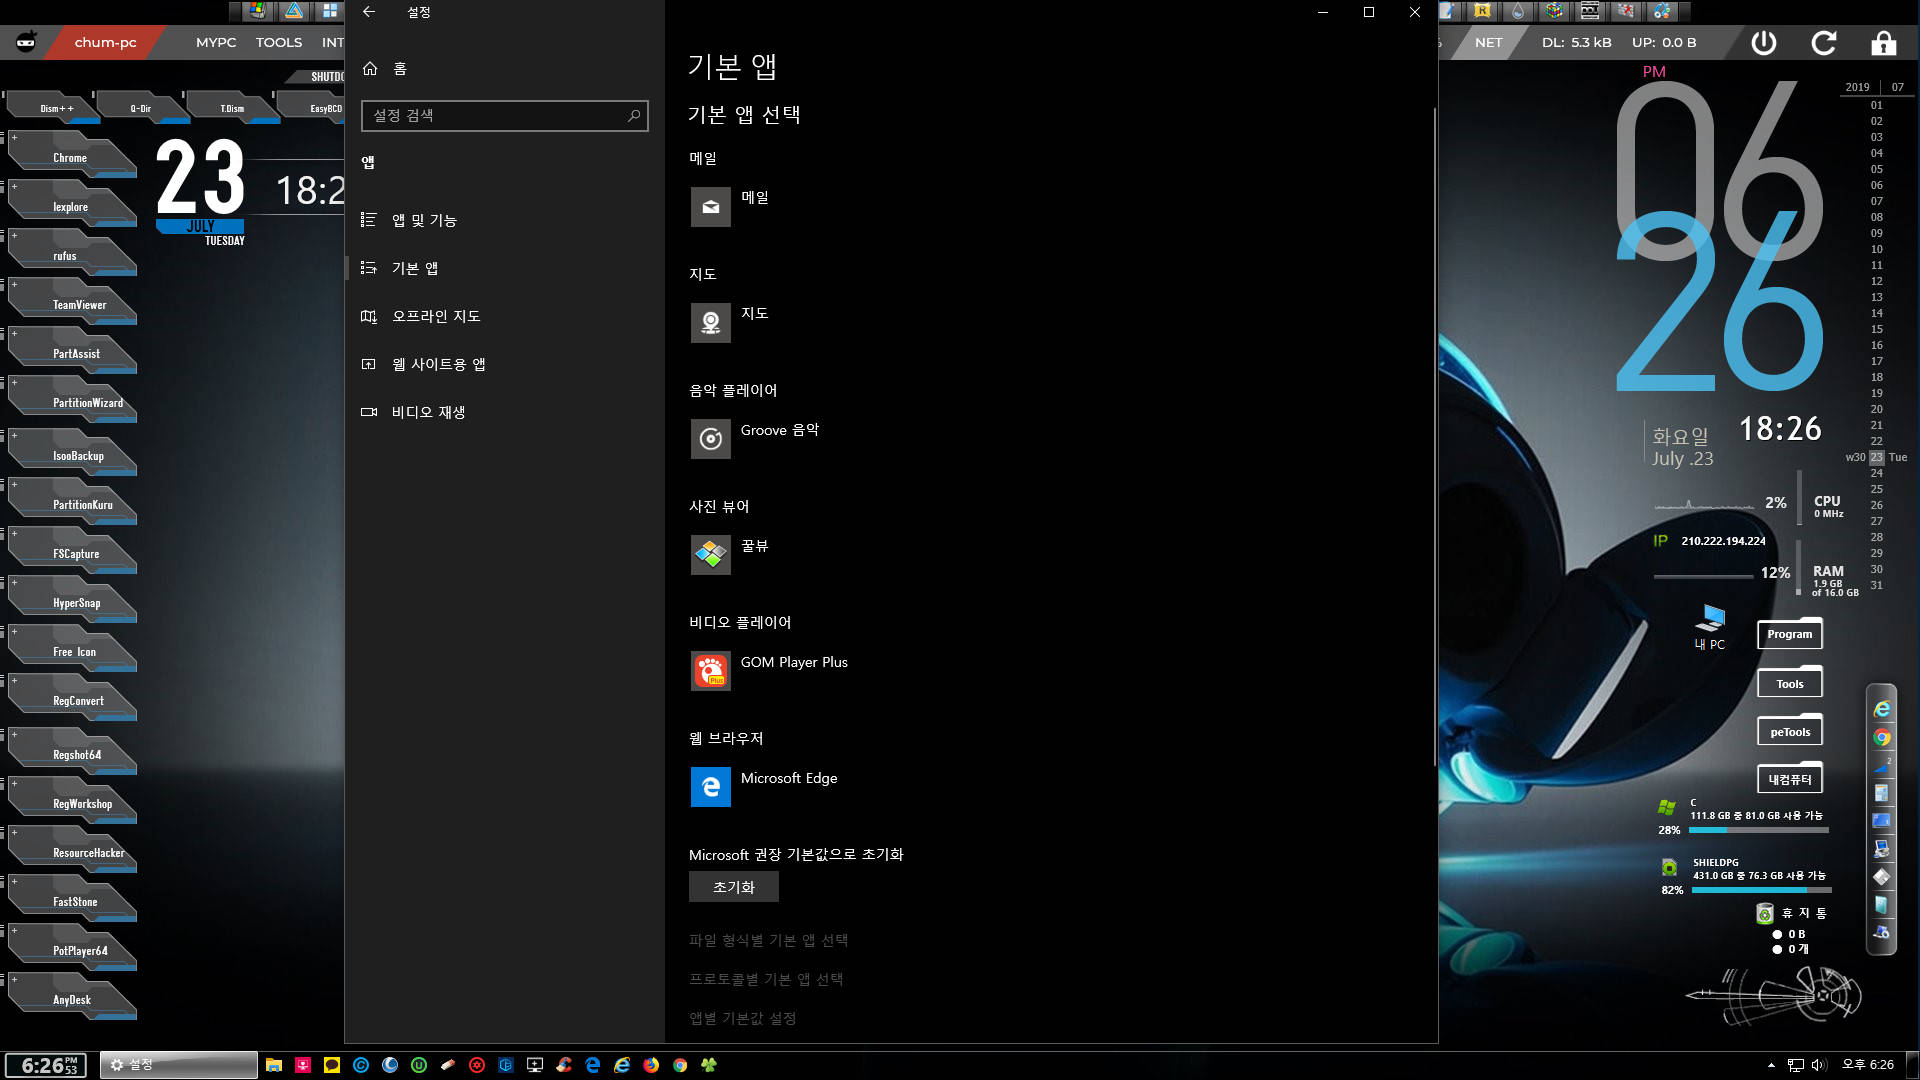This screenshot has height=1080, width=1920.
Task: Open the peTools folder on the desktop
Action: (1789, 731)
